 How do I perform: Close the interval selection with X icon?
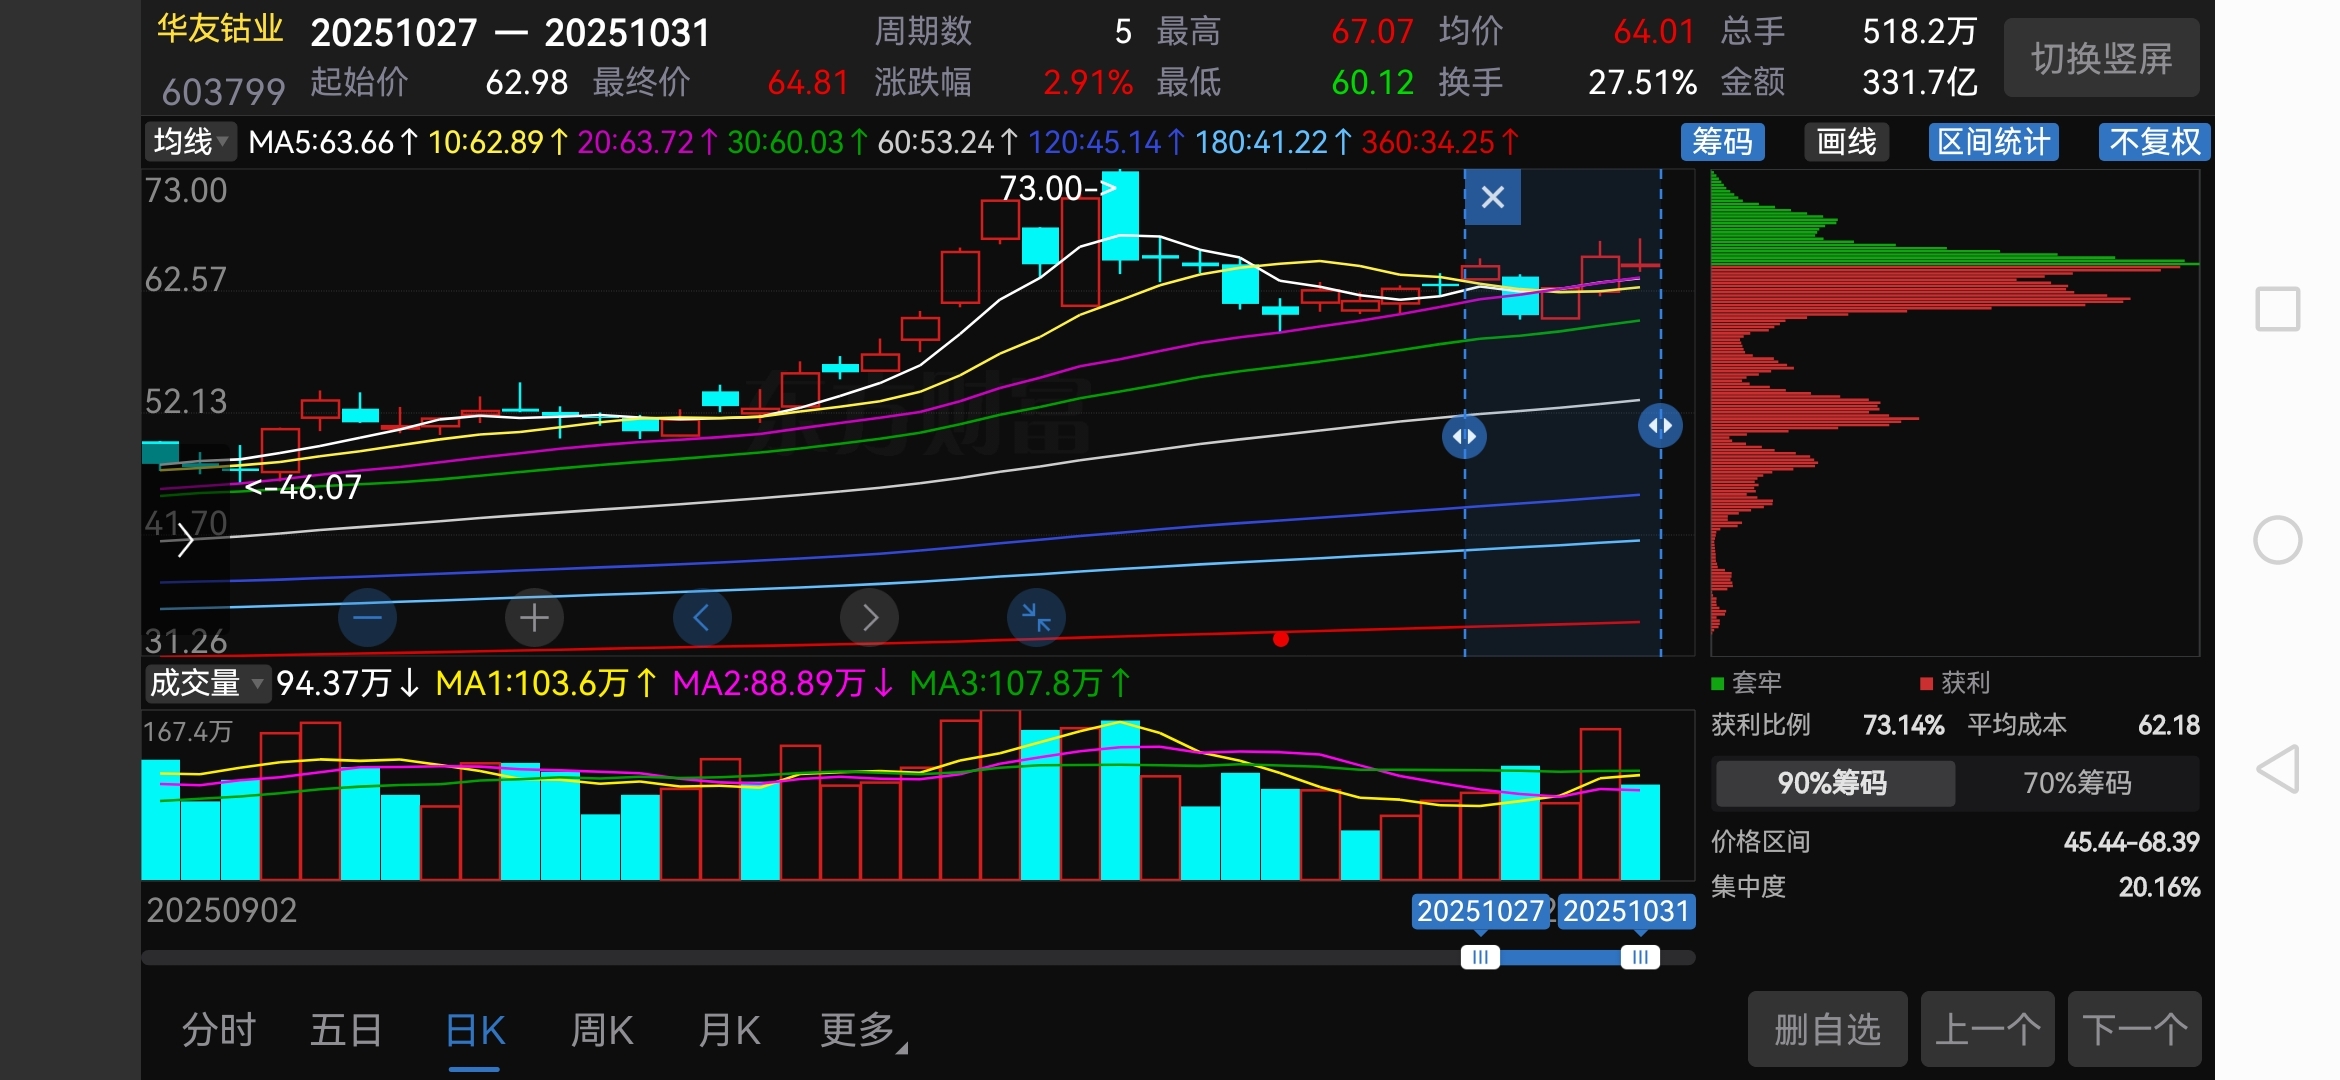[1492, 197]
